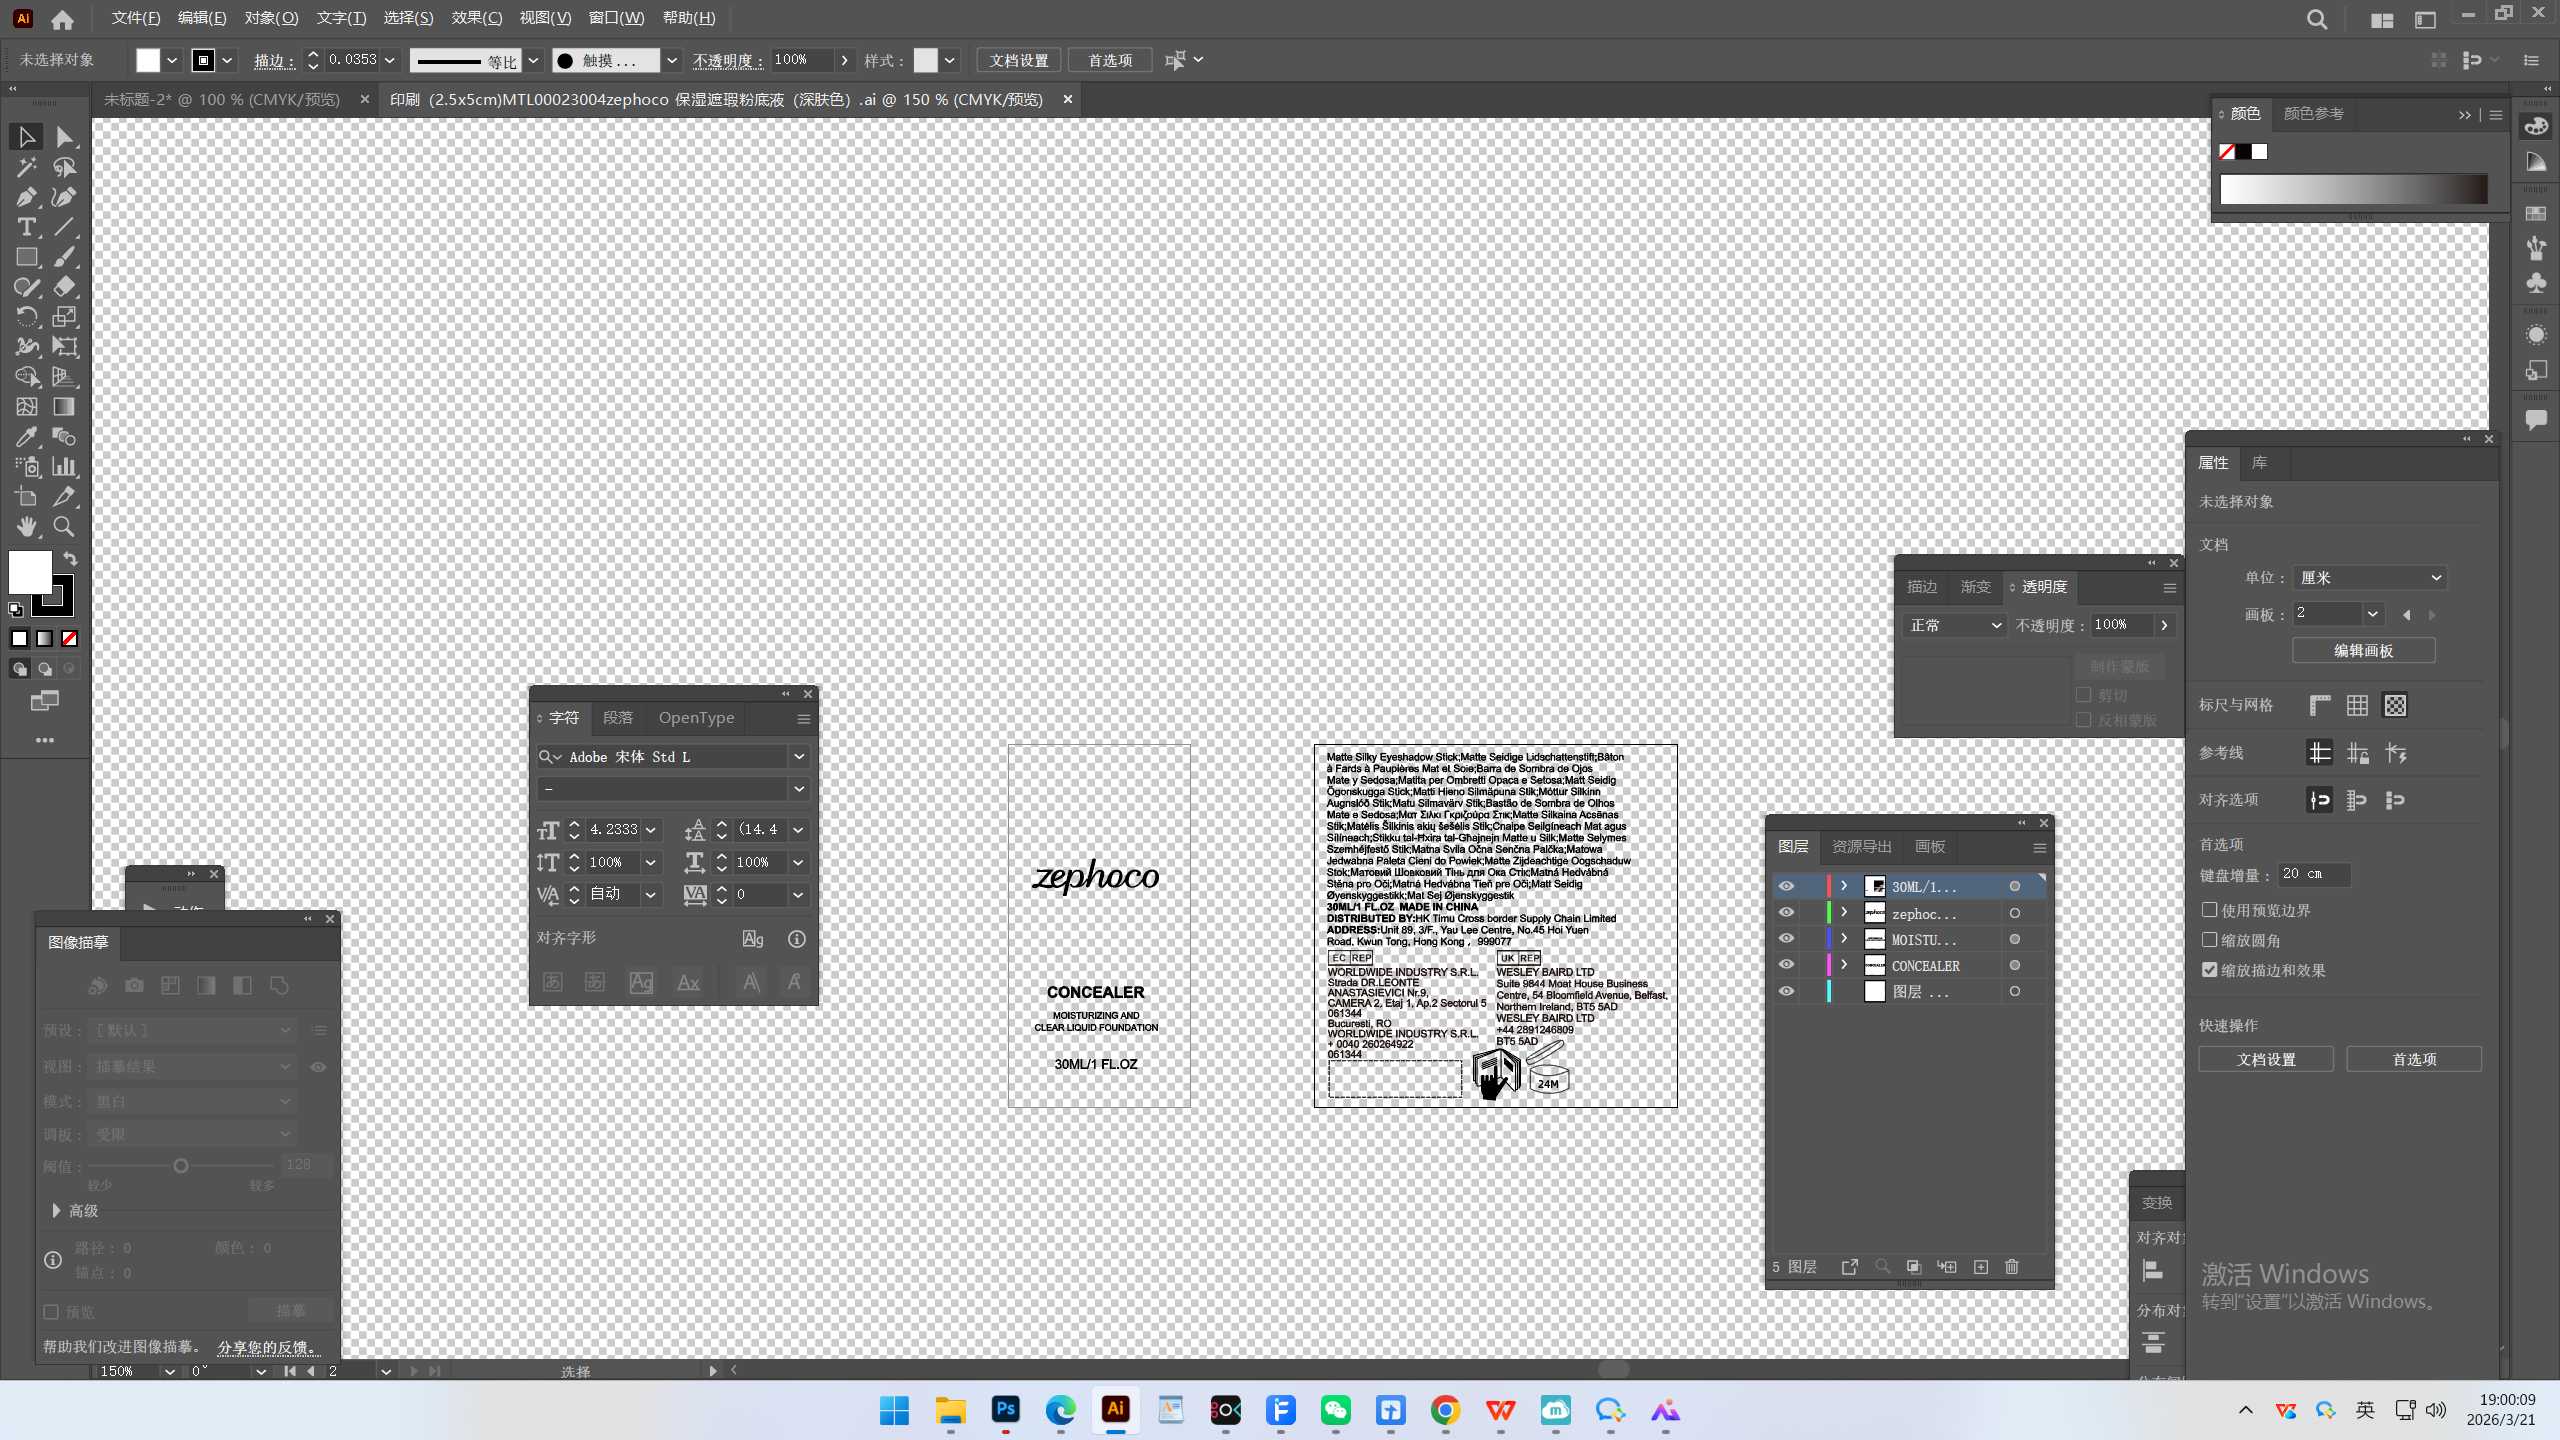Select the Gradient tool
The height and width of the screenshot is (1440, 2560).
(65, 407)
